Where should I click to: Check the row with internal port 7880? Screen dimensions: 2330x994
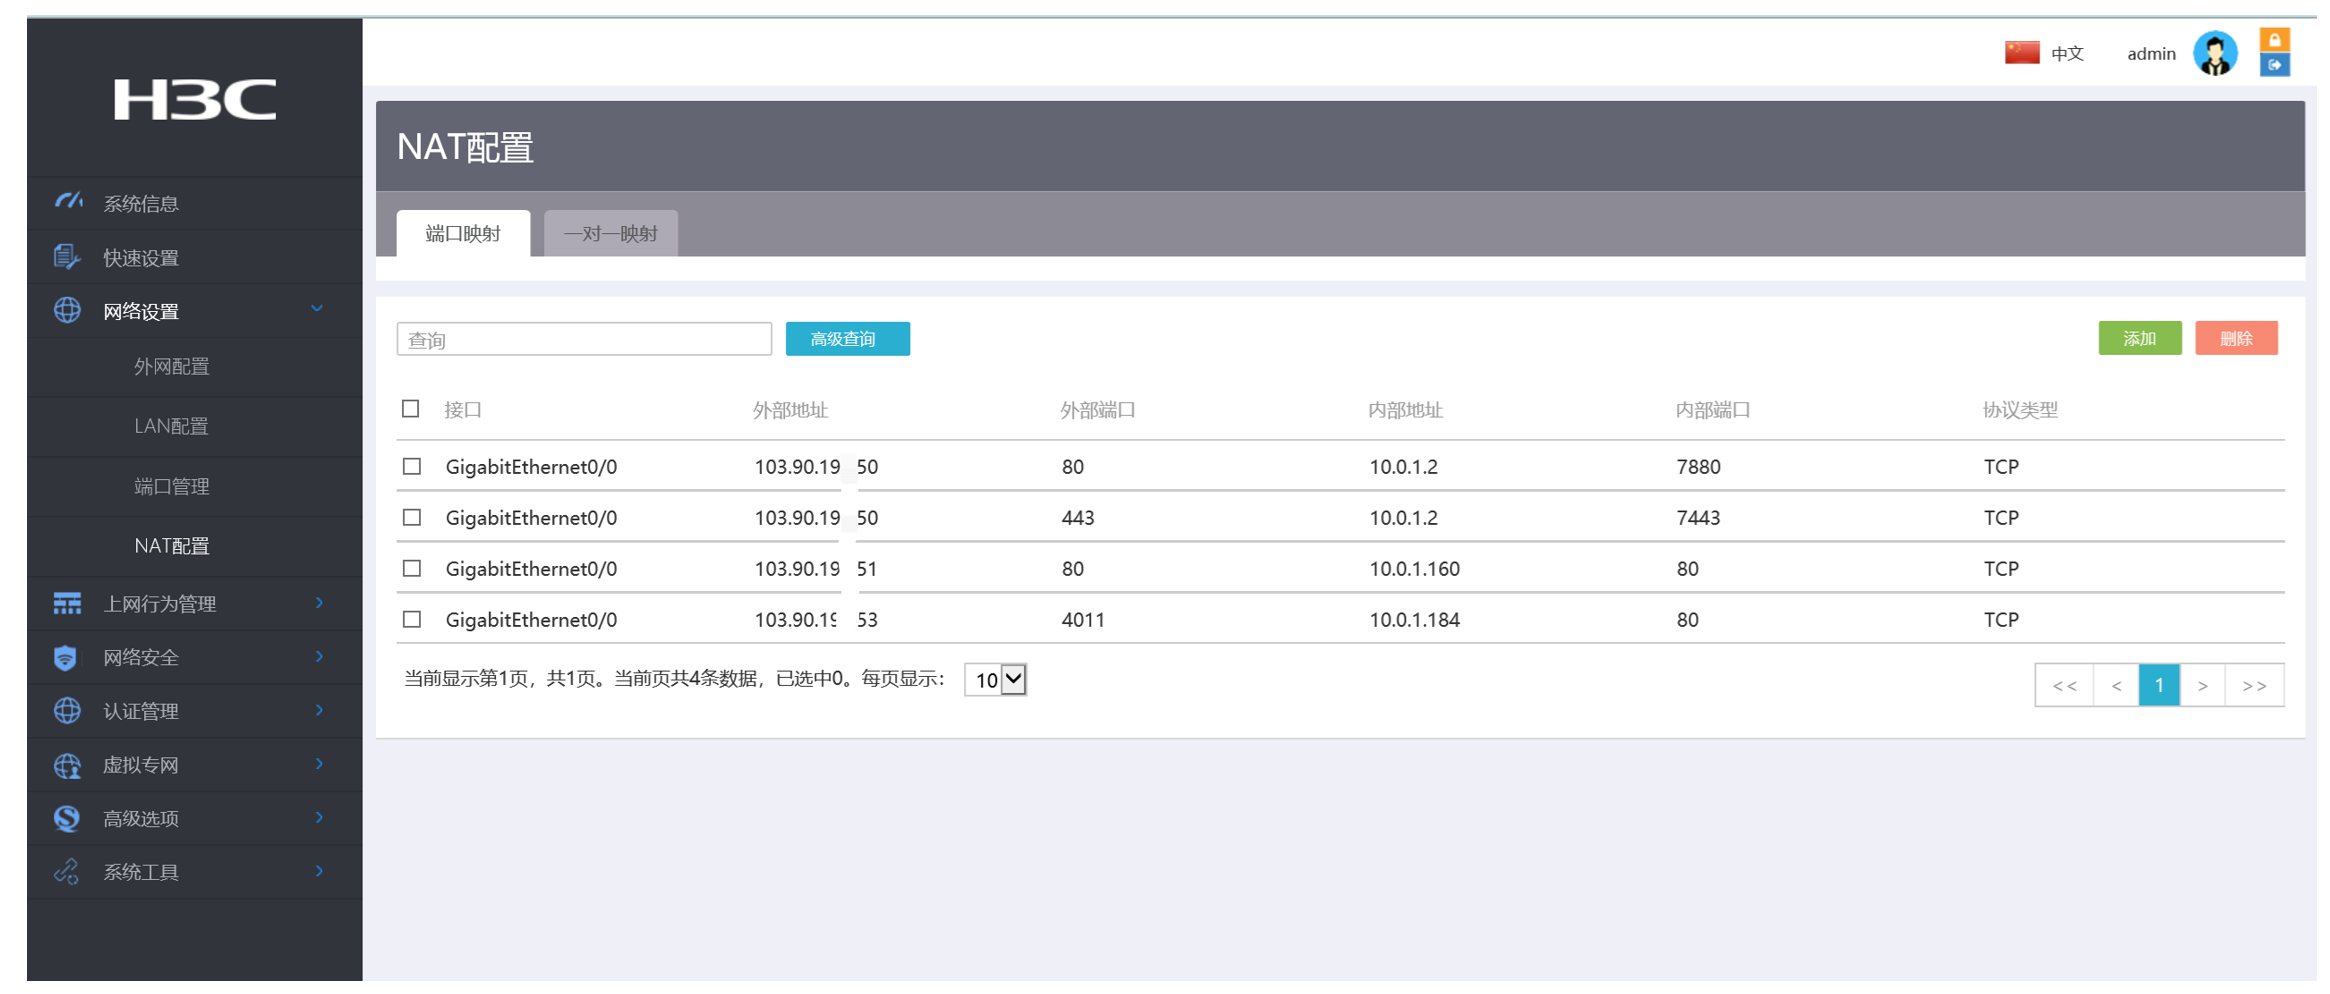click(x=412, y=467)
